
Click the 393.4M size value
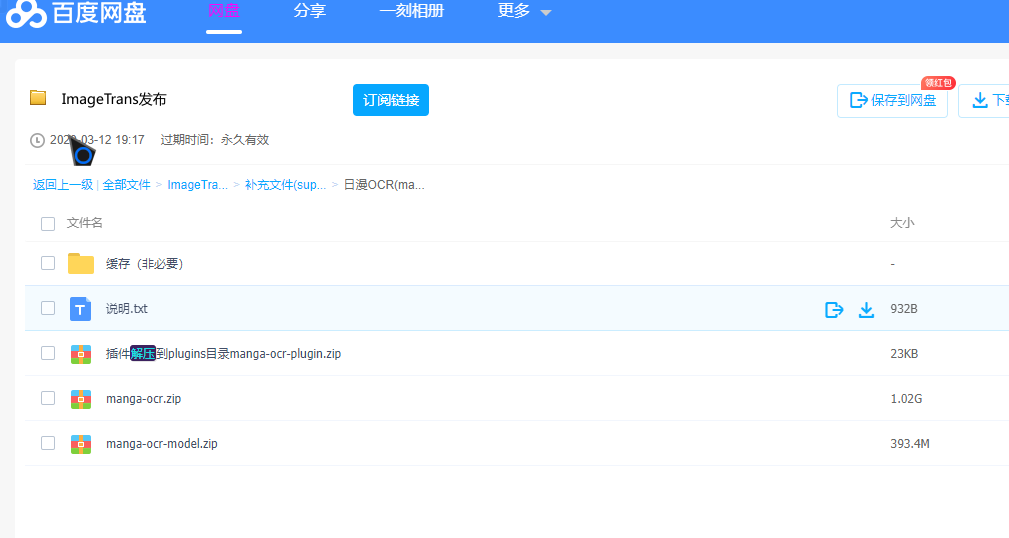pyautogui.click(x=910, y=444)
